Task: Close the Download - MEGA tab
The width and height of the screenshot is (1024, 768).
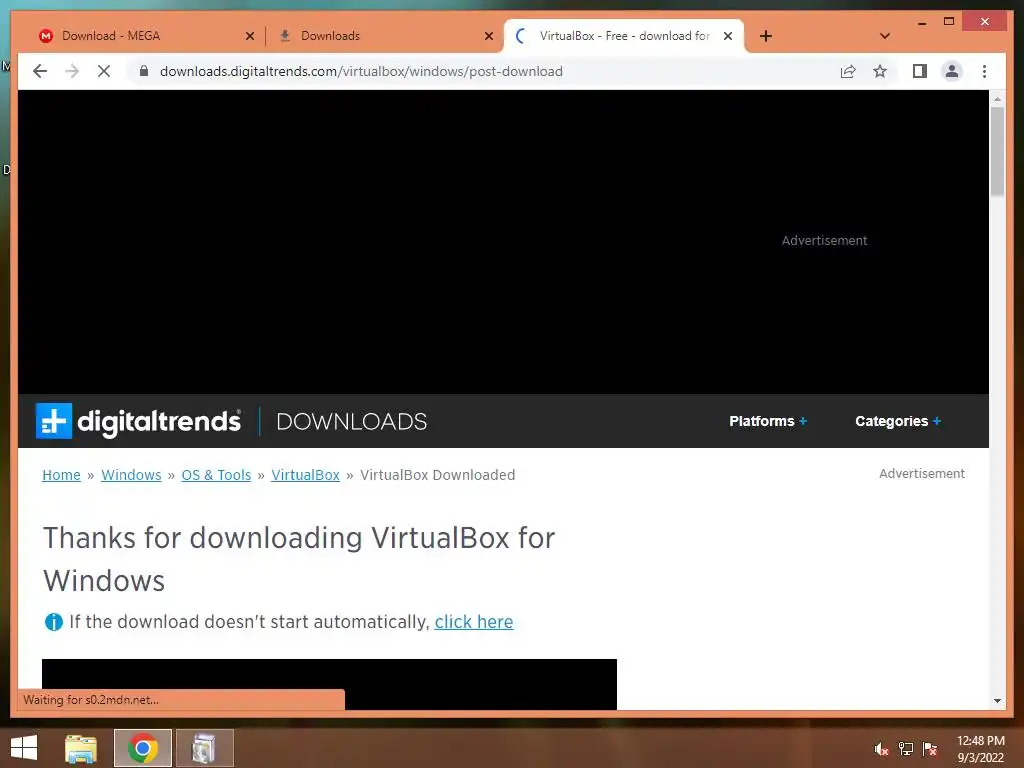Action: coord(249,36)
